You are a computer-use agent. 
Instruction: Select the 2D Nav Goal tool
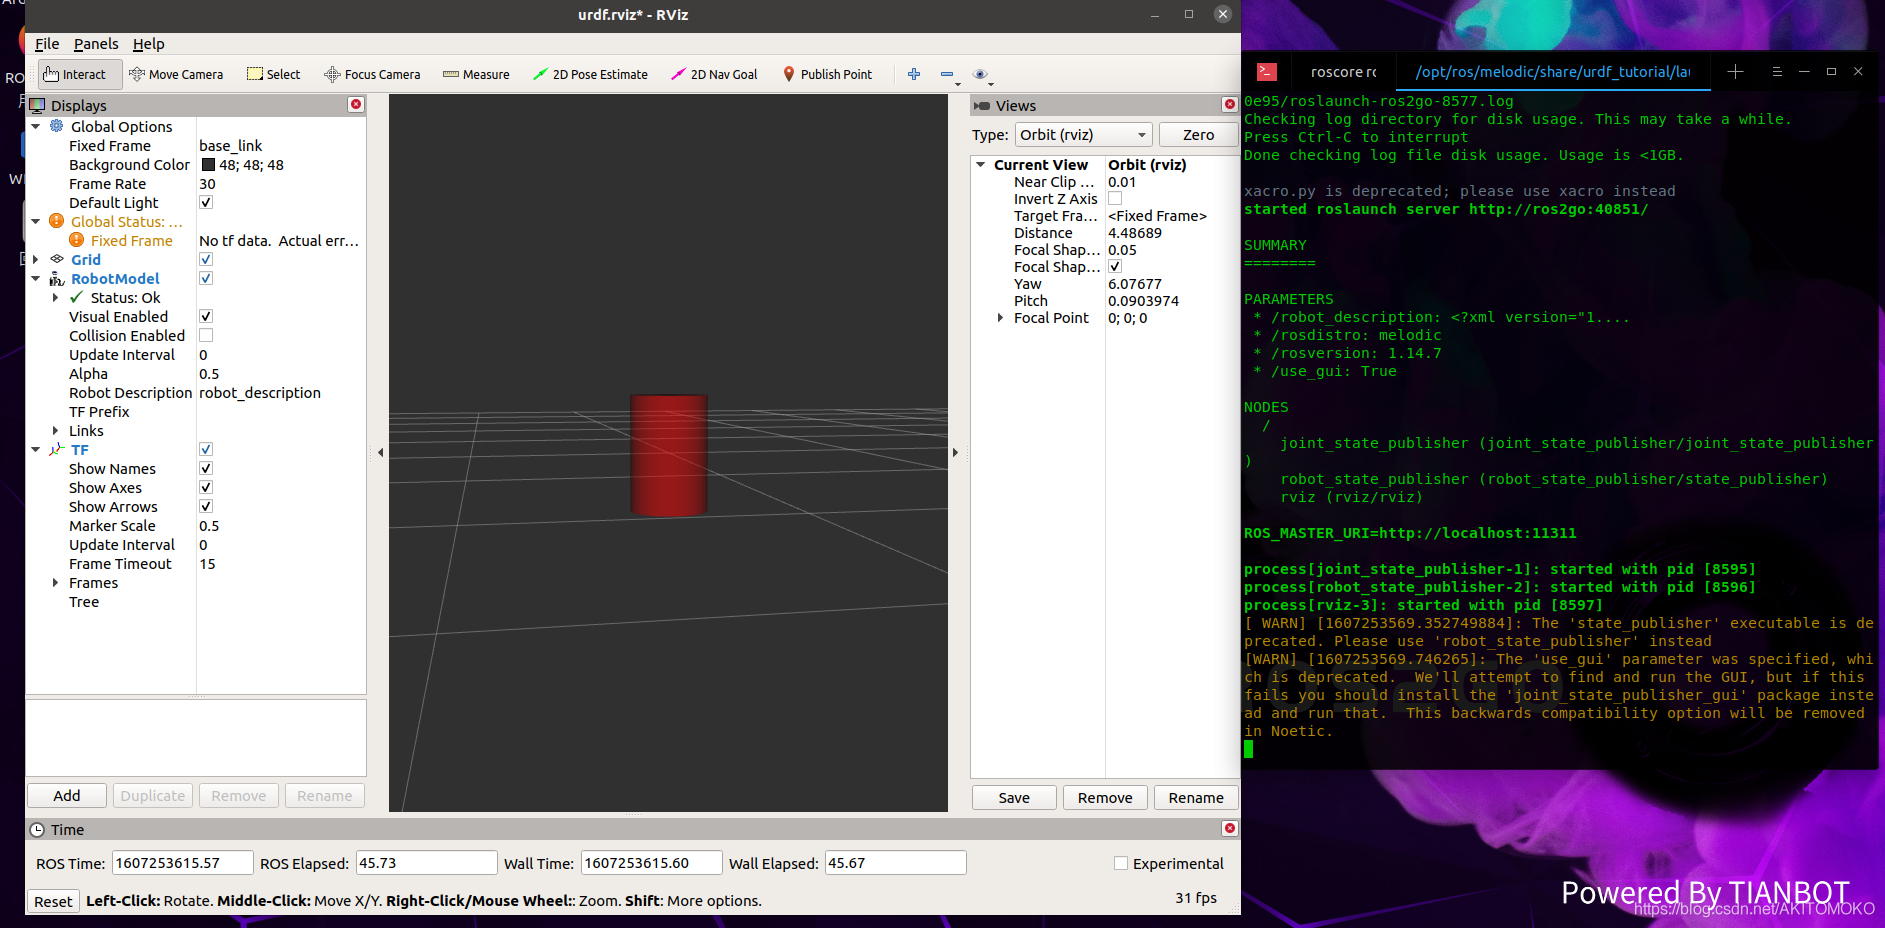pyautogui.click(x=714, y=75)
